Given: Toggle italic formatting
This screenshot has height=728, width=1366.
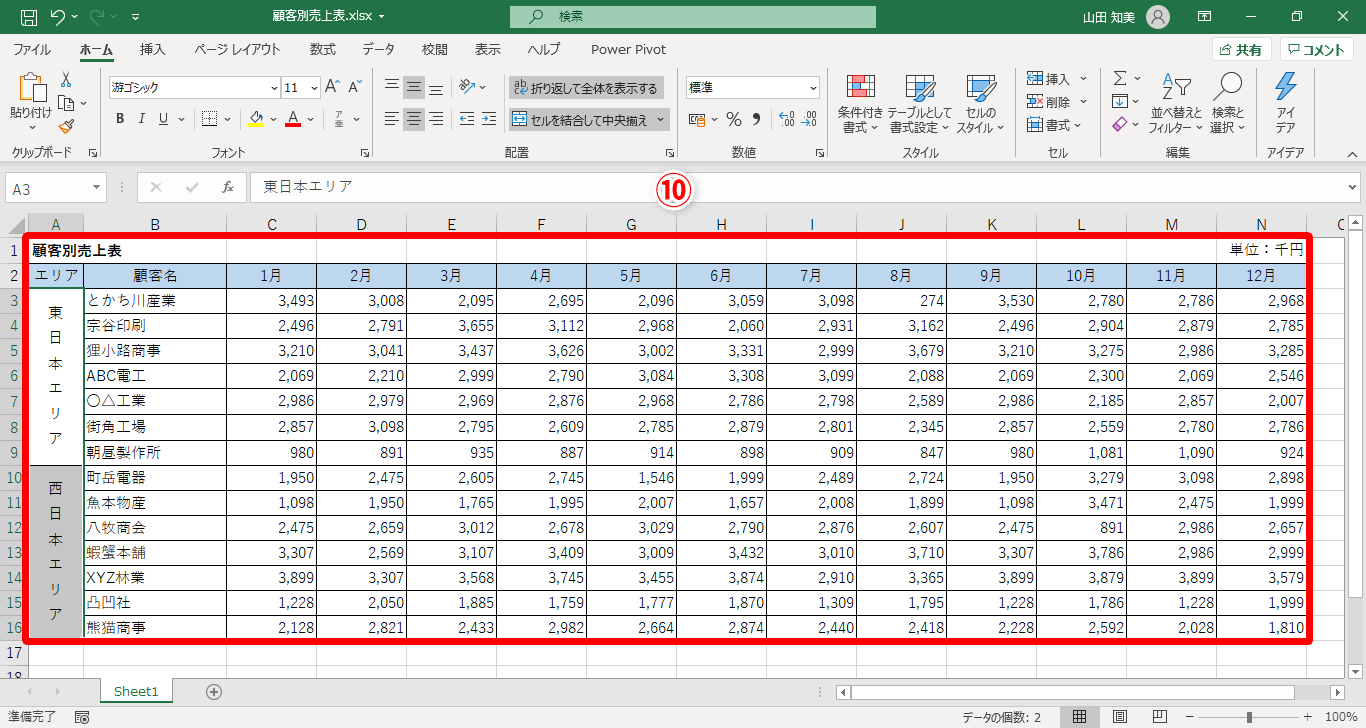Looking at the screenshot, I should point(142,119).
